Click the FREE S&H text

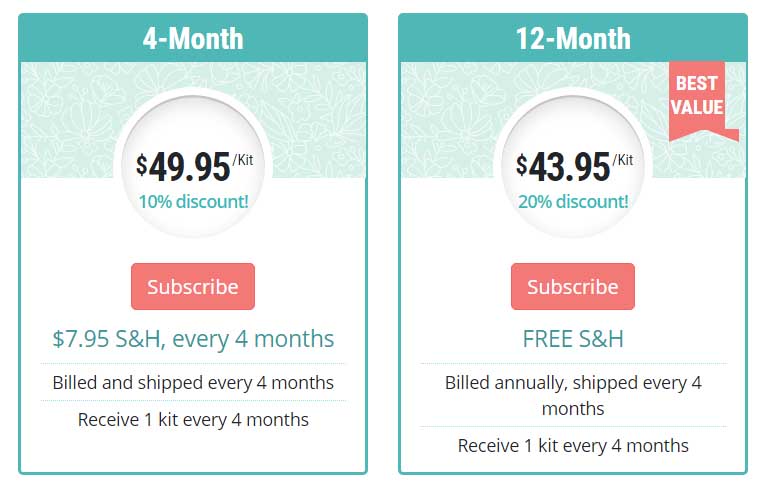(573, 339)
